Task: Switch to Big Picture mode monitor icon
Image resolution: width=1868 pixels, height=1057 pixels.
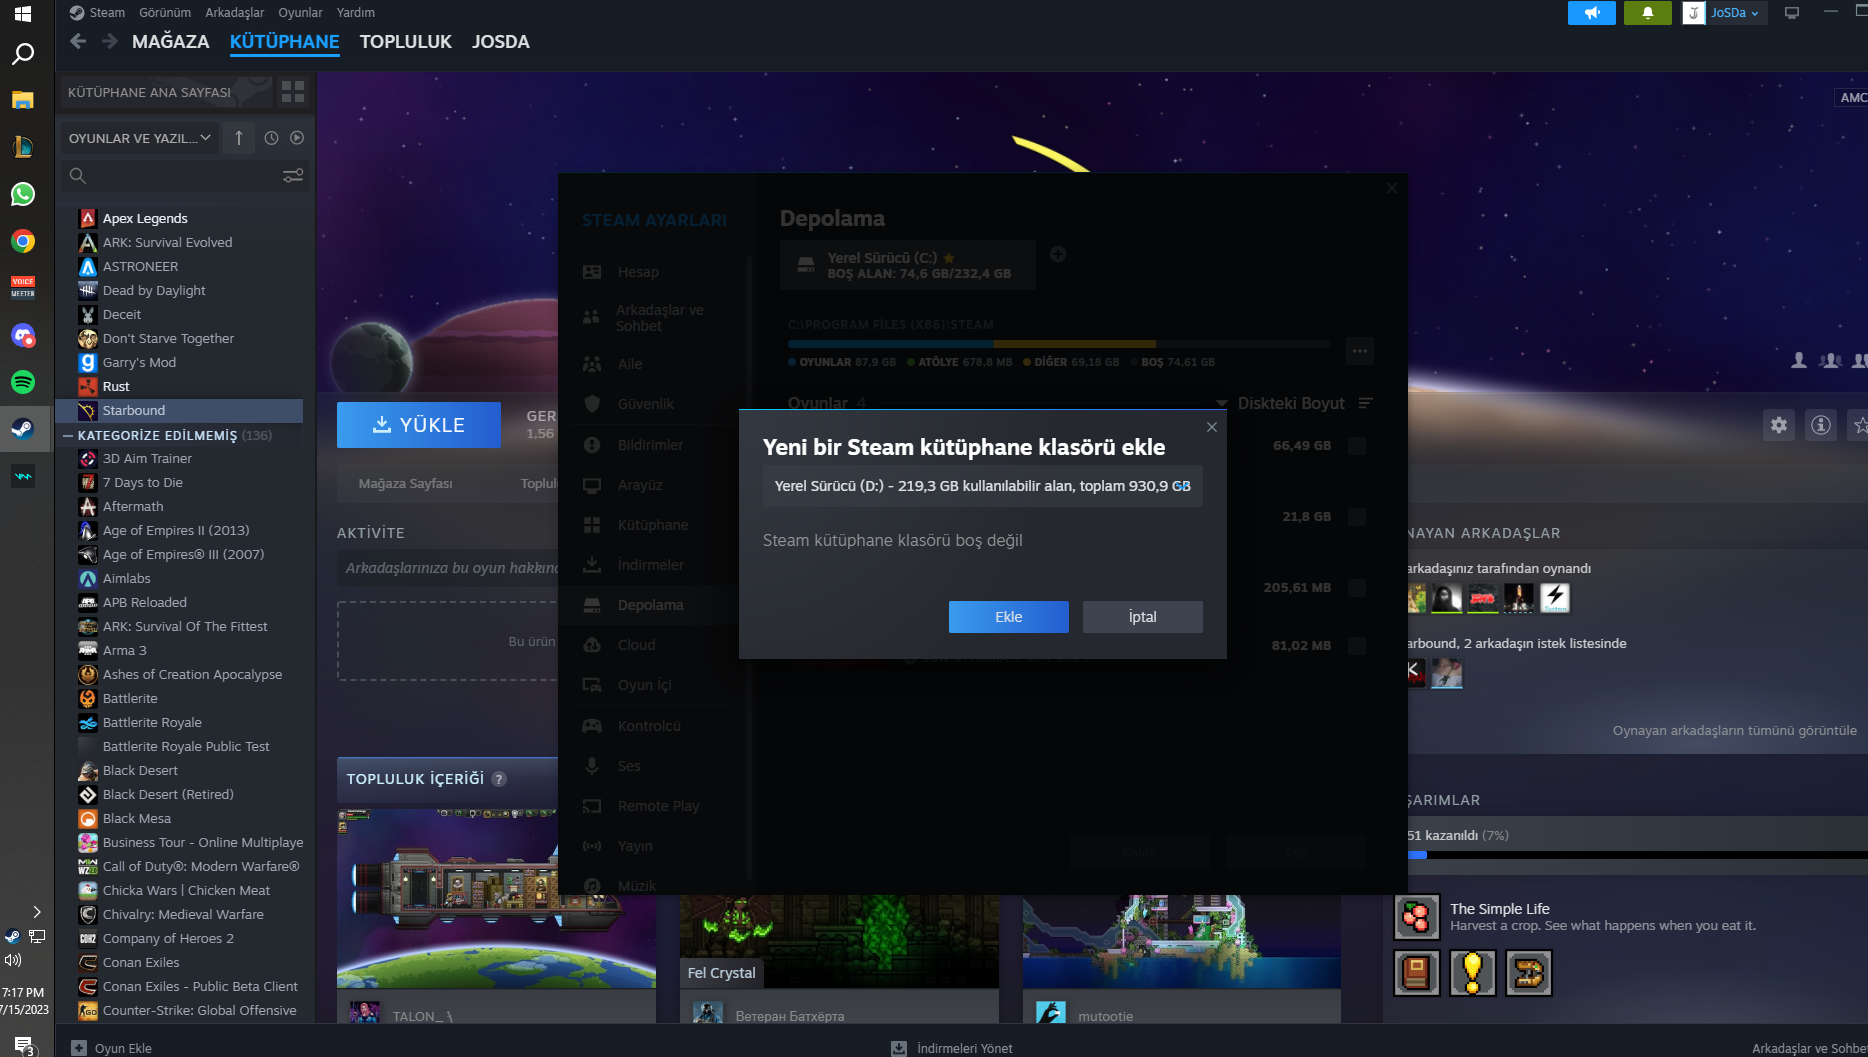Action: (1792, 13)
